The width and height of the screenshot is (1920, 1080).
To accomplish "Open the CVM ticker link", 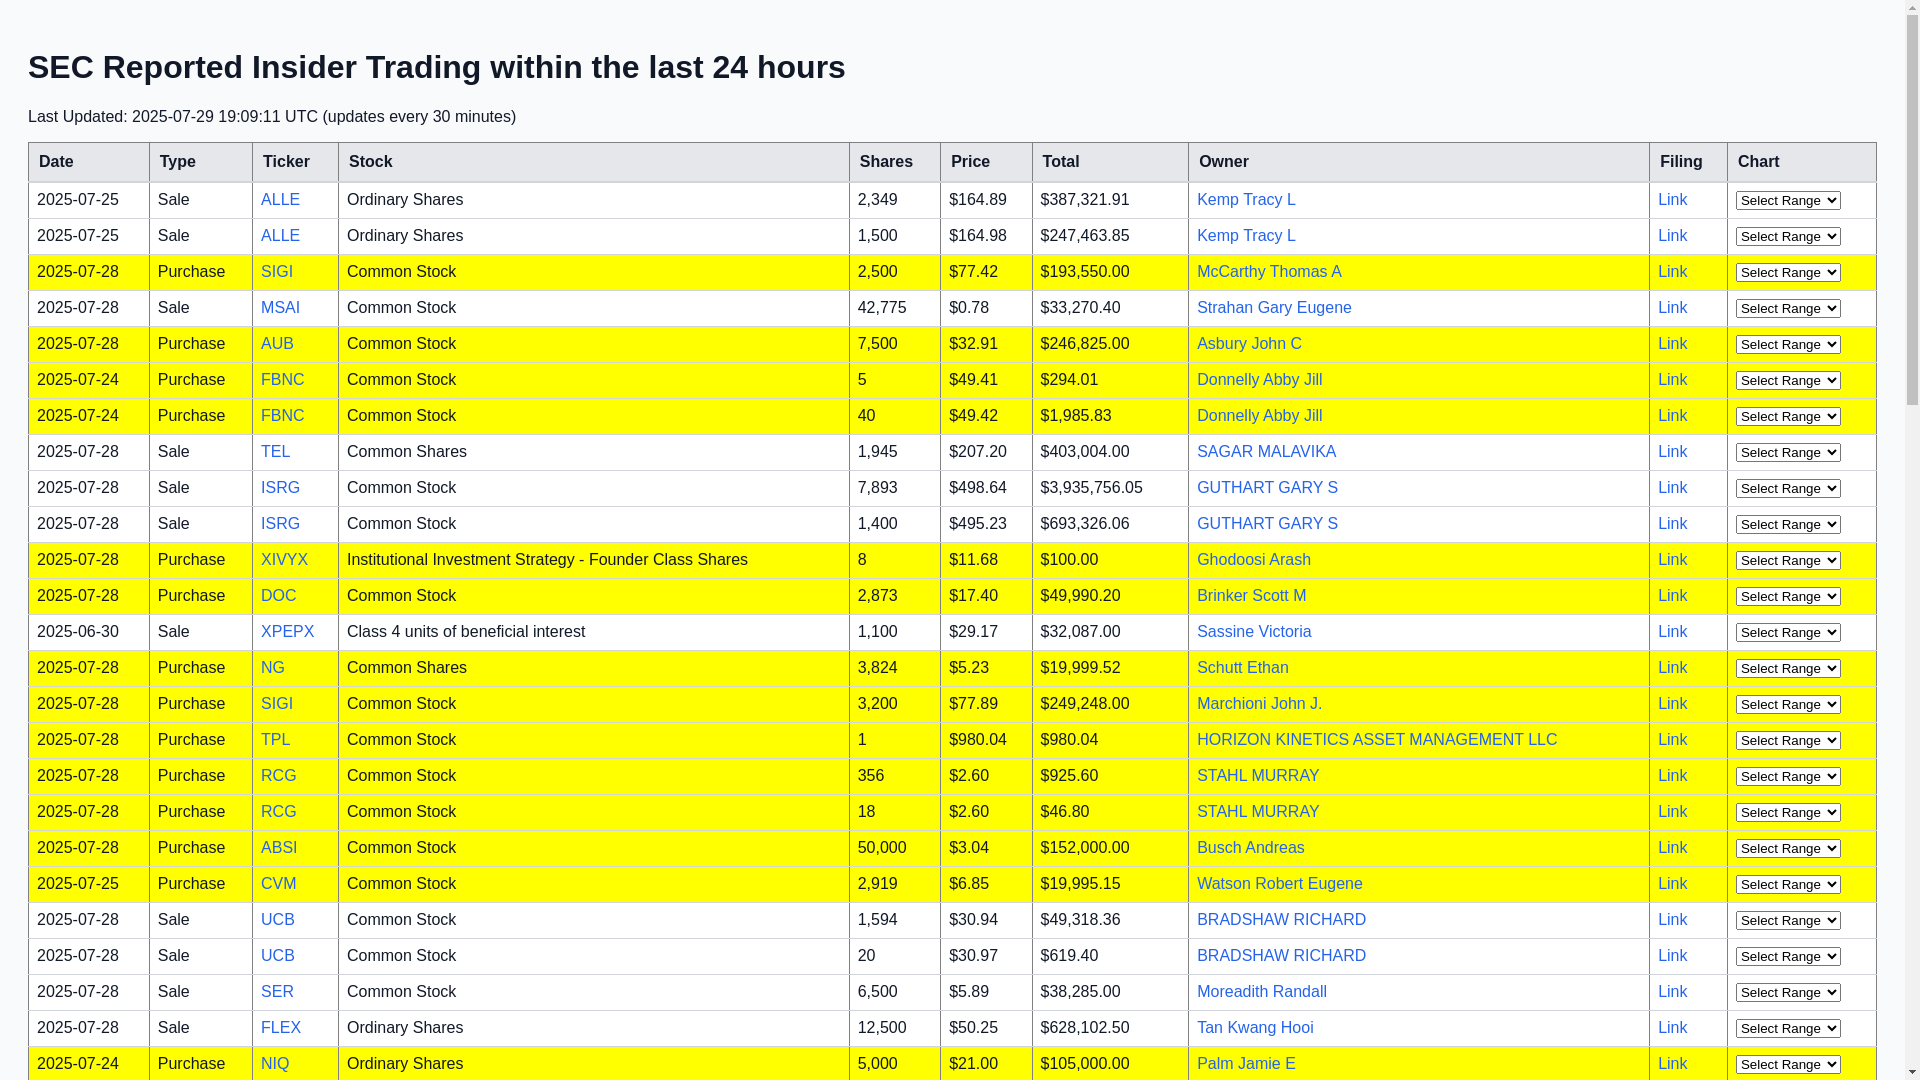I will click(278, 884).
